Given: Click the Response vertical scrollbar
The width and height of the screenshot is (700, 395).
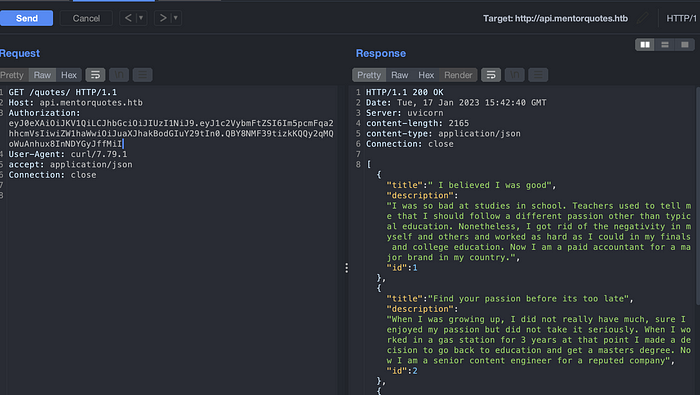Looking at the screenshot, I should click(x=697, y=196).
